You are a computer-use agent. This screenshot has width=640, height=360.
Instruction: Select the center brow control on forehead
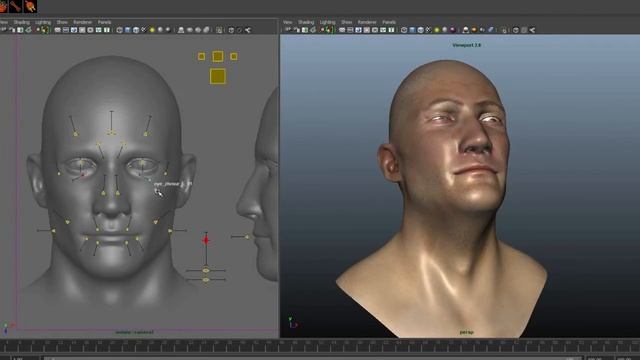(111, 133)
